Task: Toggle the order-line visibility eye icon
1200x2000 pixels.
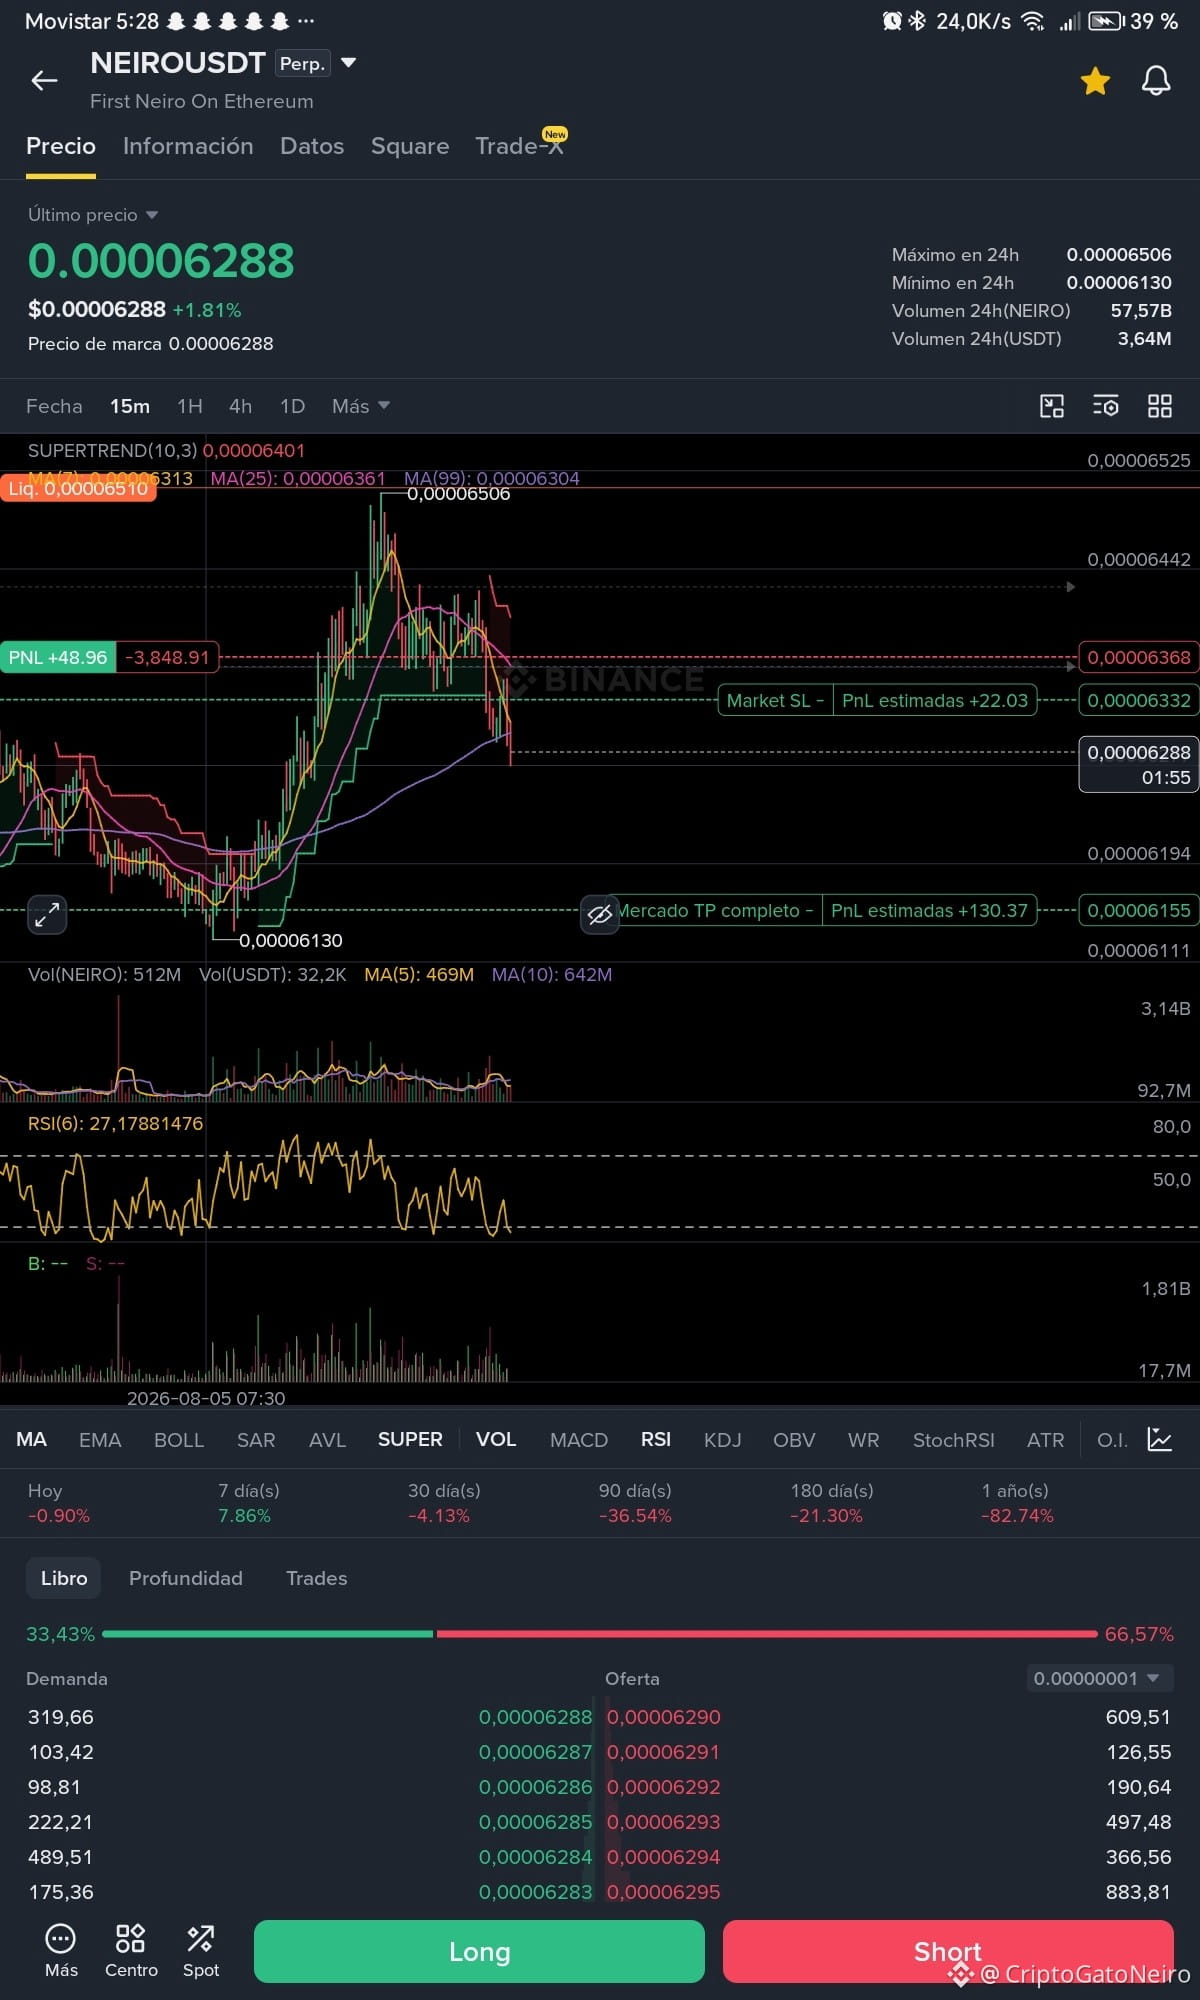Action: tap(600, 914)
